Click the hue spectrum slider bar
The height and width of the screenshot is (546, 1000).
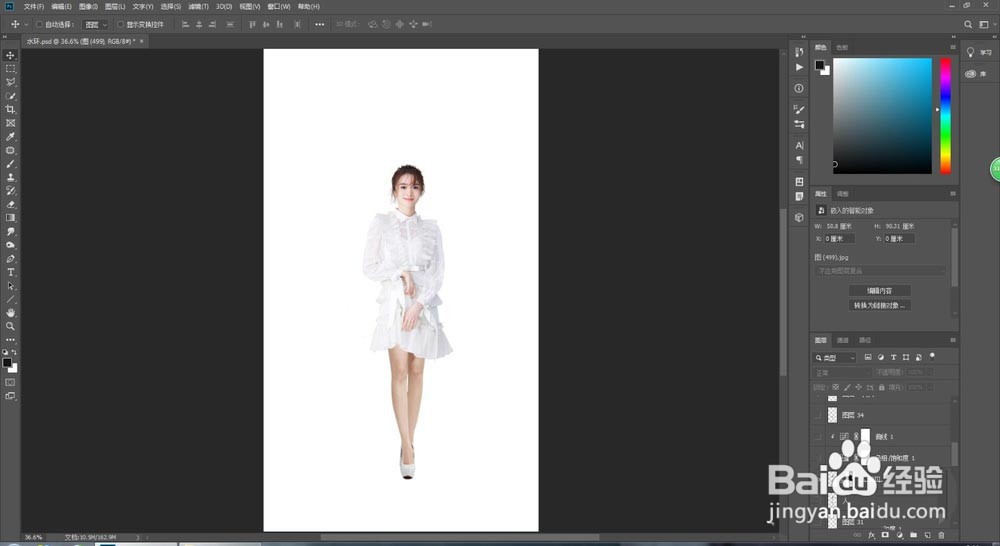pyautogui.click(x=946, y=115)
